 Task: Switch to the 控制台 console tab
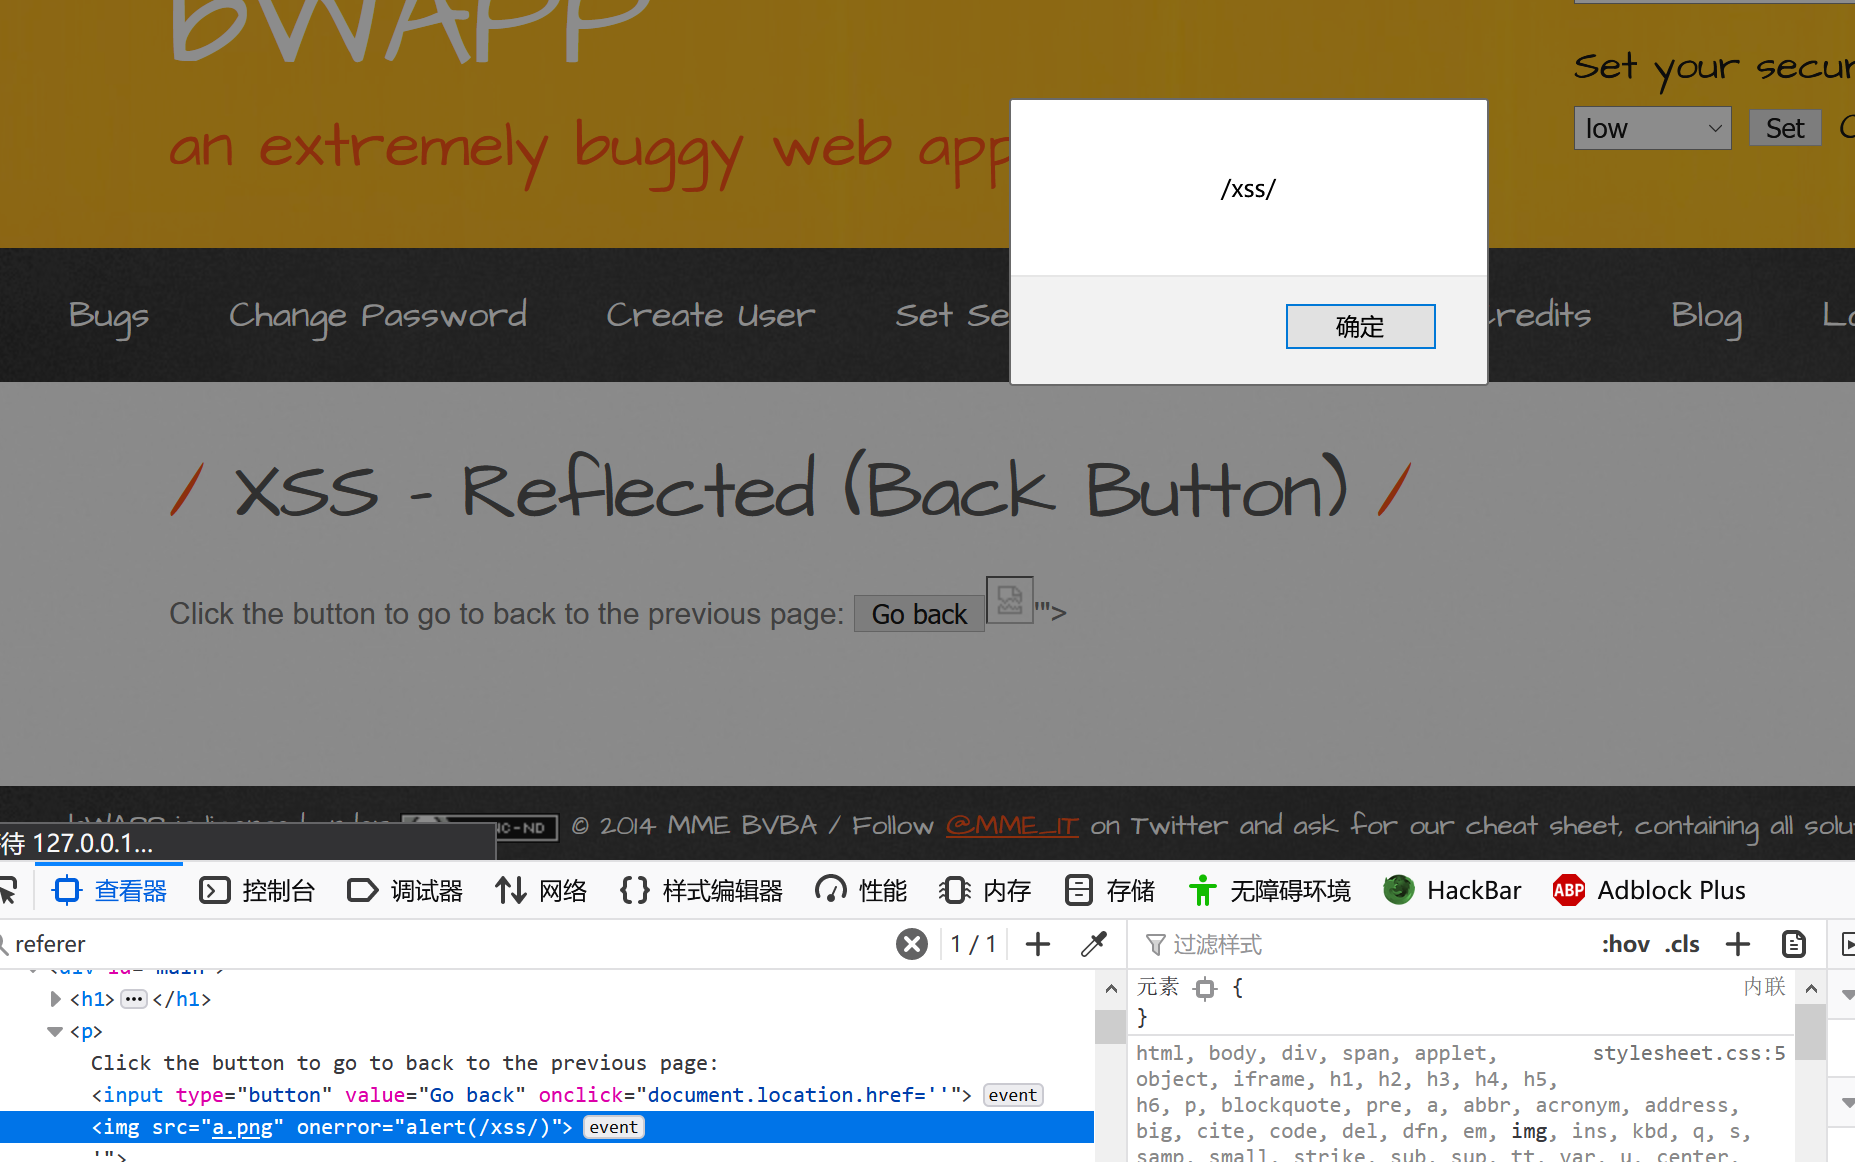coord(257,890)
